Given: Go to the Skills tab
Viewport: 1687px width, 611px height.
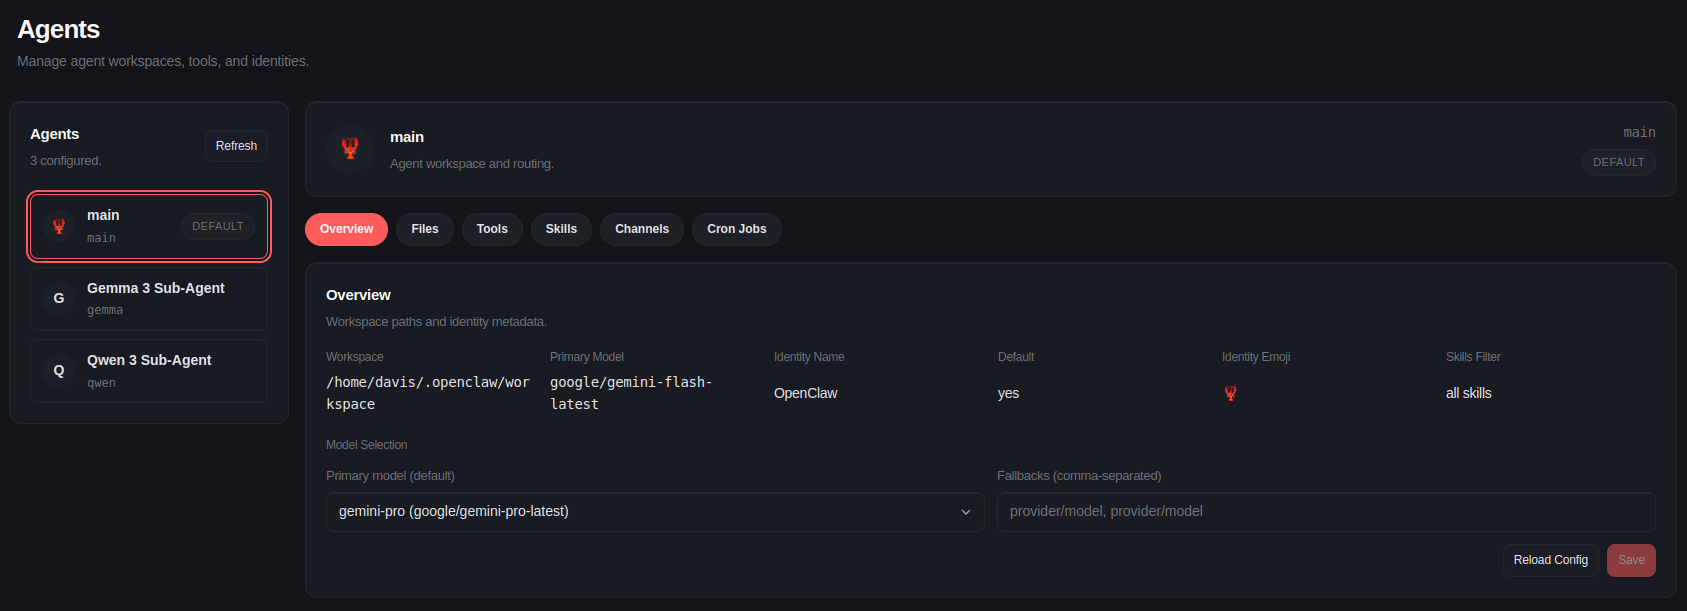Looking at the screenshot, I should tap(561, 229).
